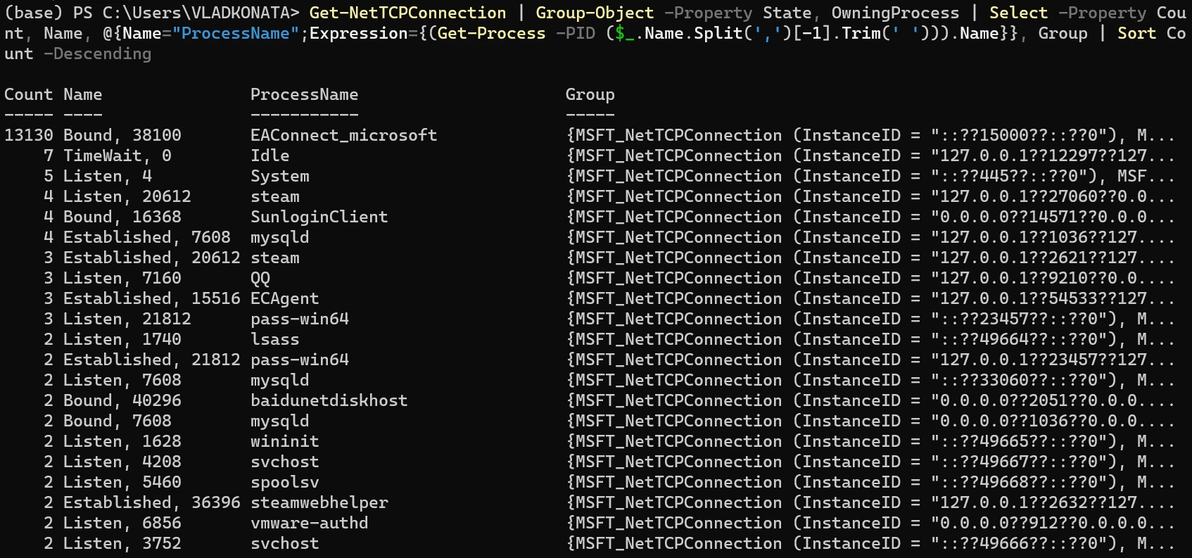This screenshot has height=558, width=1192.
Task: Click the ProcessName column header
Action: (x=304, y=94)
